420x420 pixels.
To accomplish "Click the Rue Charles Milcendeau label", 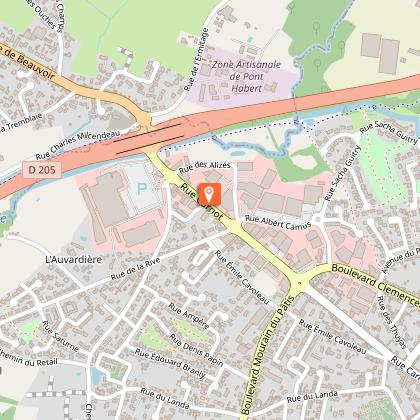I will point(78,145).
